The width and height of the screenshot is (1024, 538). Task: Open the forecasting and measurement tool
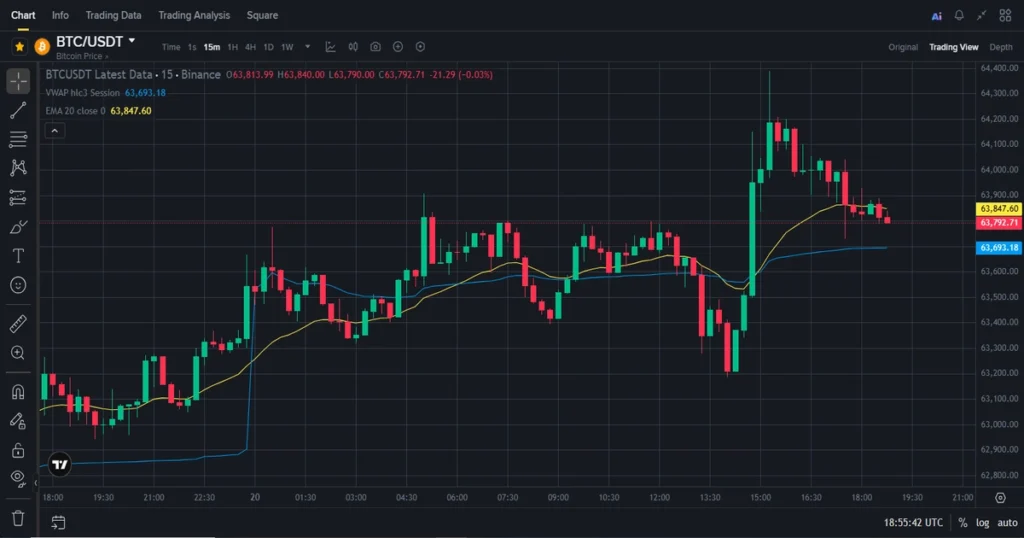[x=18, y=197]
